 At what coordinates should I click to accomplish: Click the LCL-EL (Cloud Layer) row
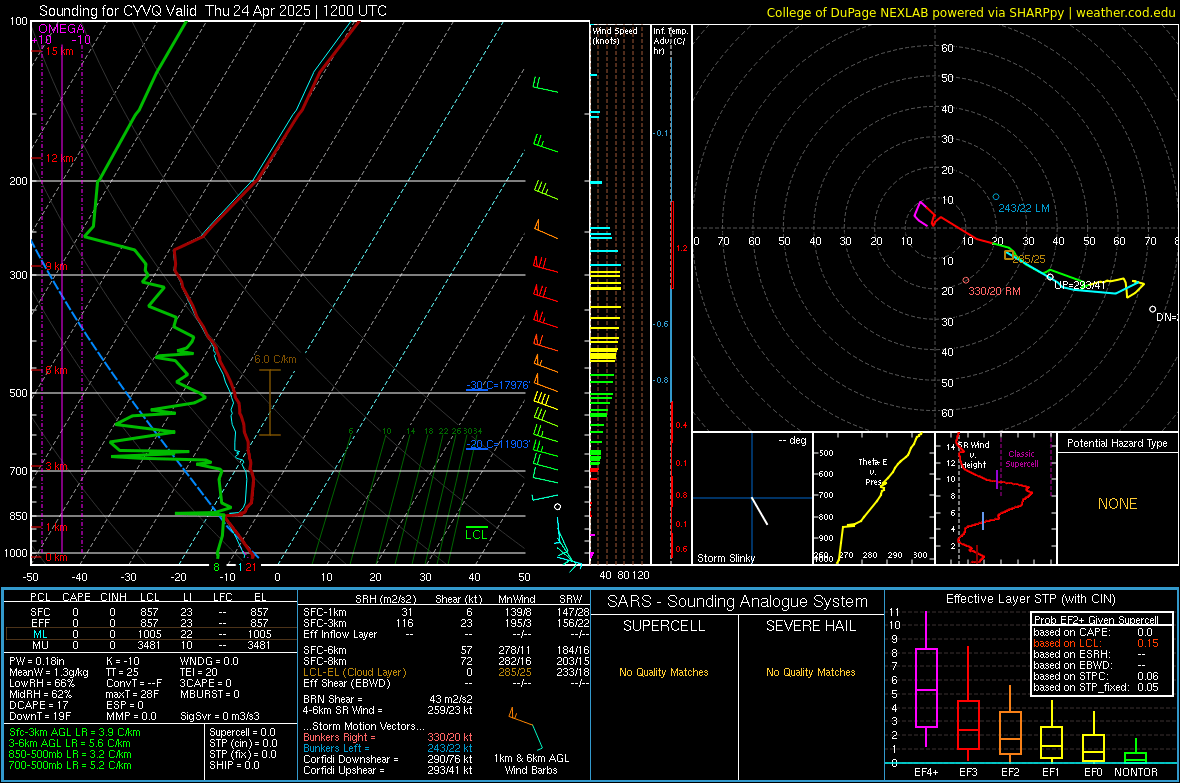(x=446, y=672)
